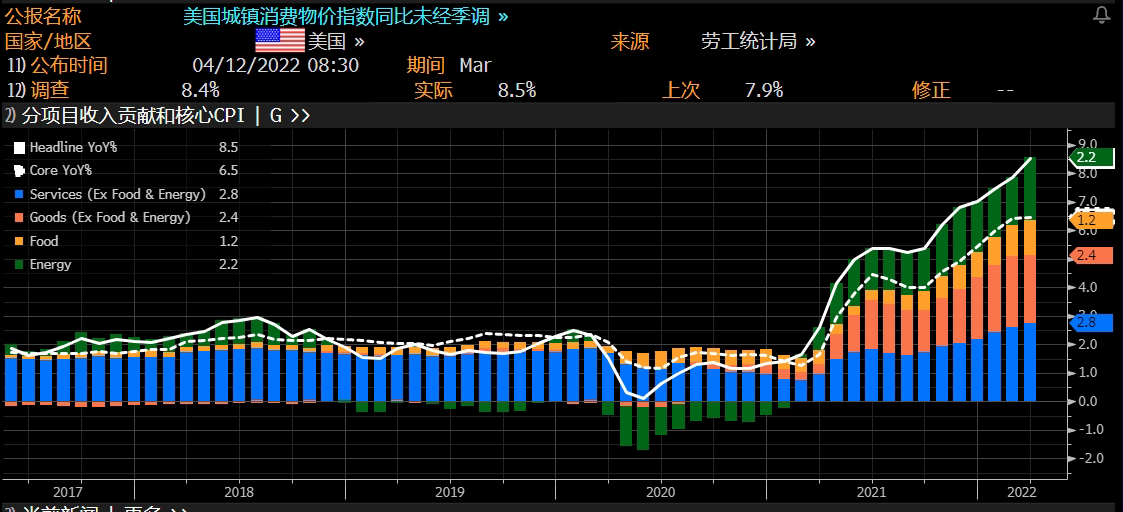Select the 11) 公布时间 item
The image size is (1123, 512).
point(57,66)
